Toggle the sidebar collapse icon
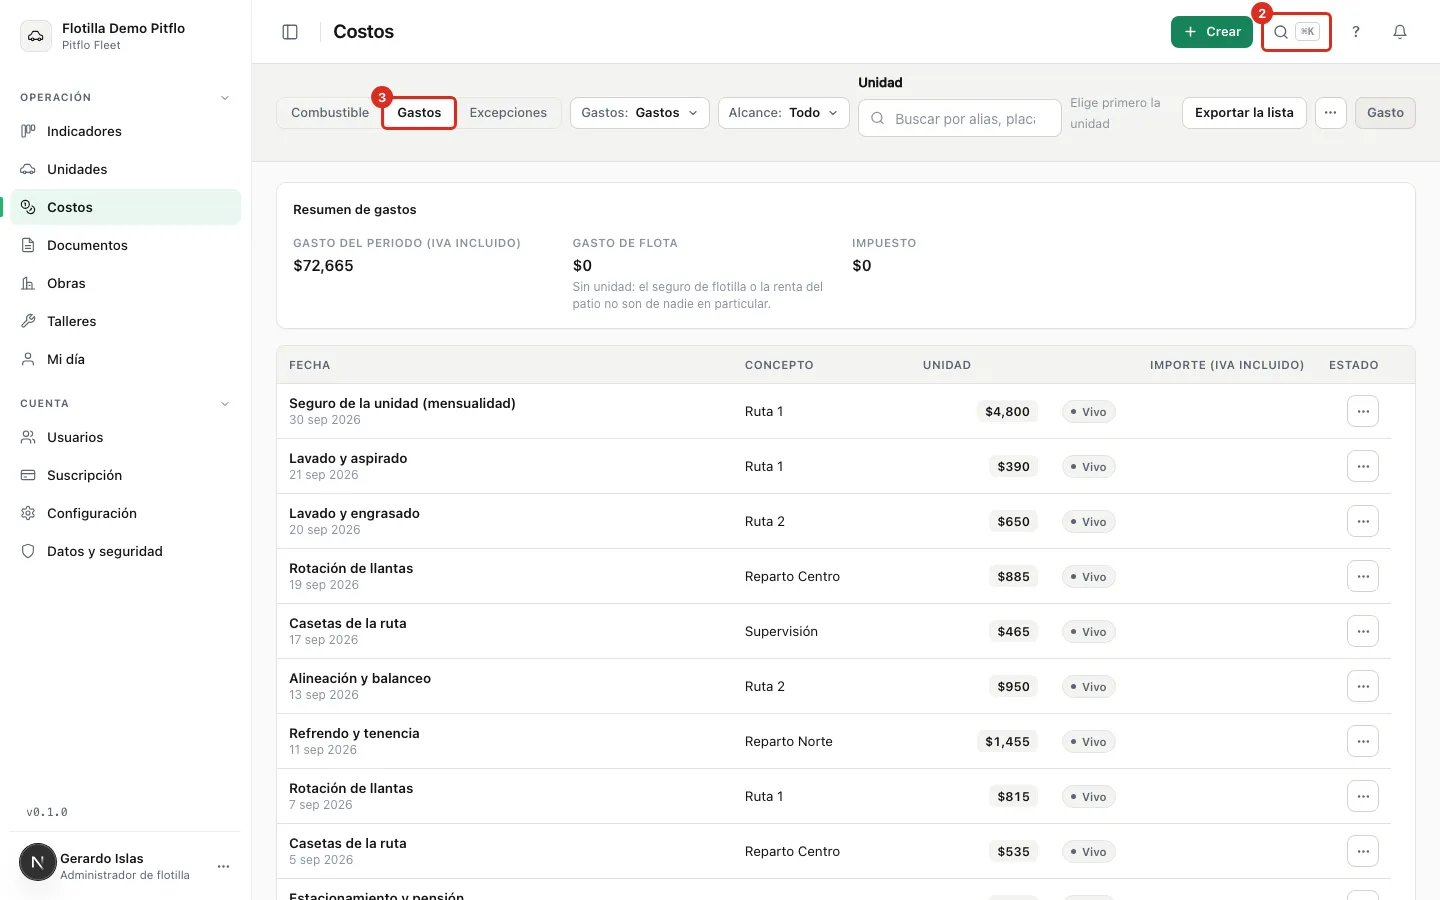 coord(290,32)
